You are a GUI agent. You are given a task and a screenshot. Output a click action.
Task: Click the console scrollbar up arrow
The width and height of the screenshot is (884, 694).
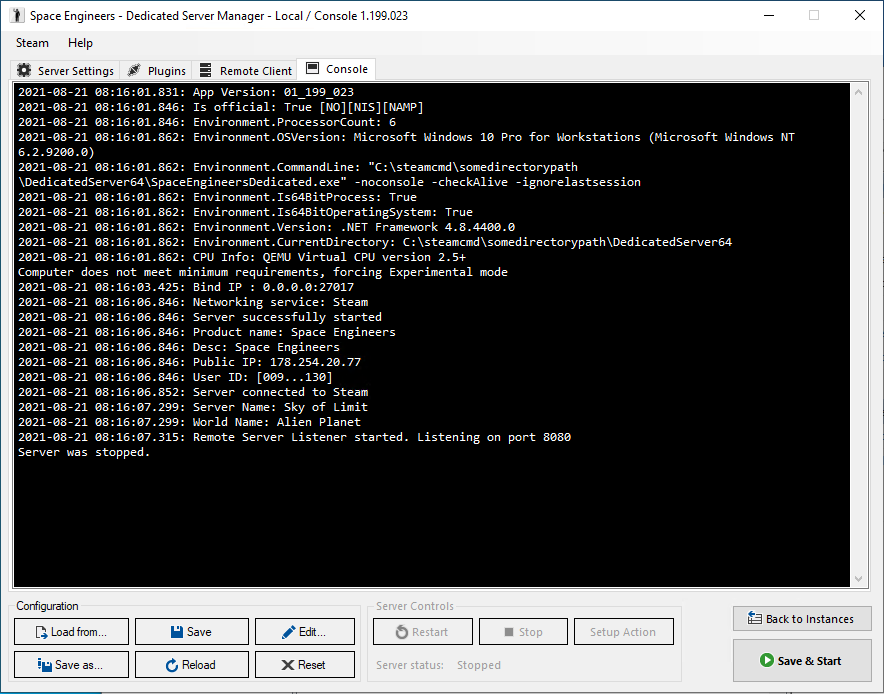[858, 91]
